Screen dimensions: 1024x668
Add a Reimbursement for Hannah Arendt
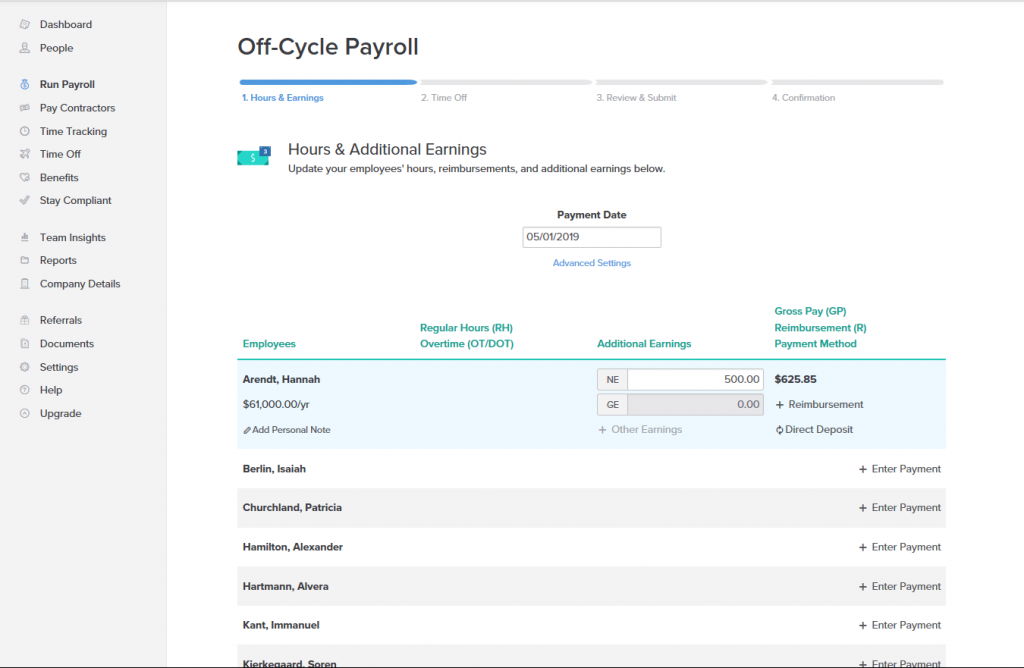tap(820, 404)
